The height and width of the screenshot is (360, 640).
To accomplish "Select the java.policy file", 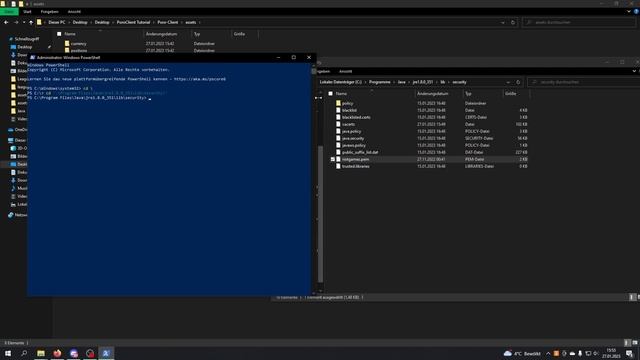I will pos(351,131).
